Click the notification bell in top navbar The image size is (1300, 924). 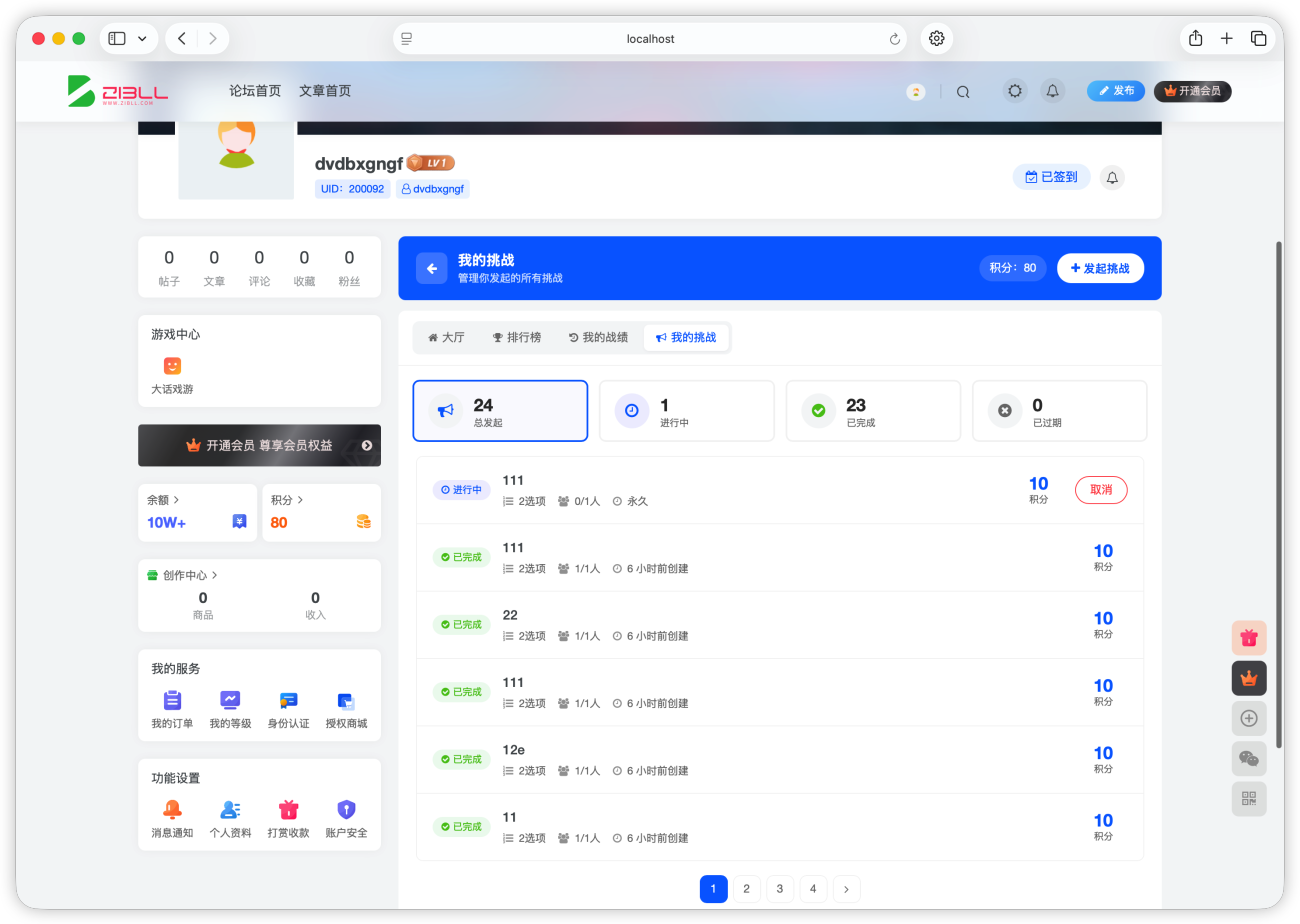pyautogui.click(x=1052, y=91)
